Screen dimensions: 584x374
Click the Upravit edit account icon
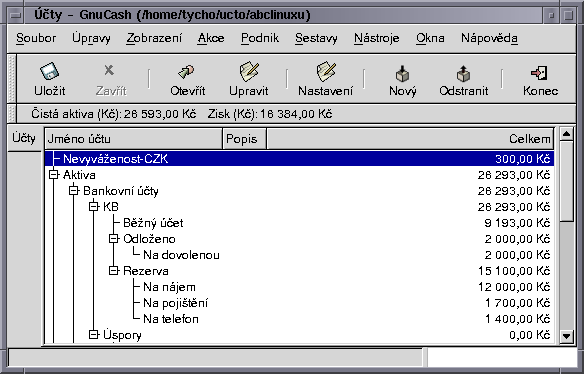coord(249,71)
